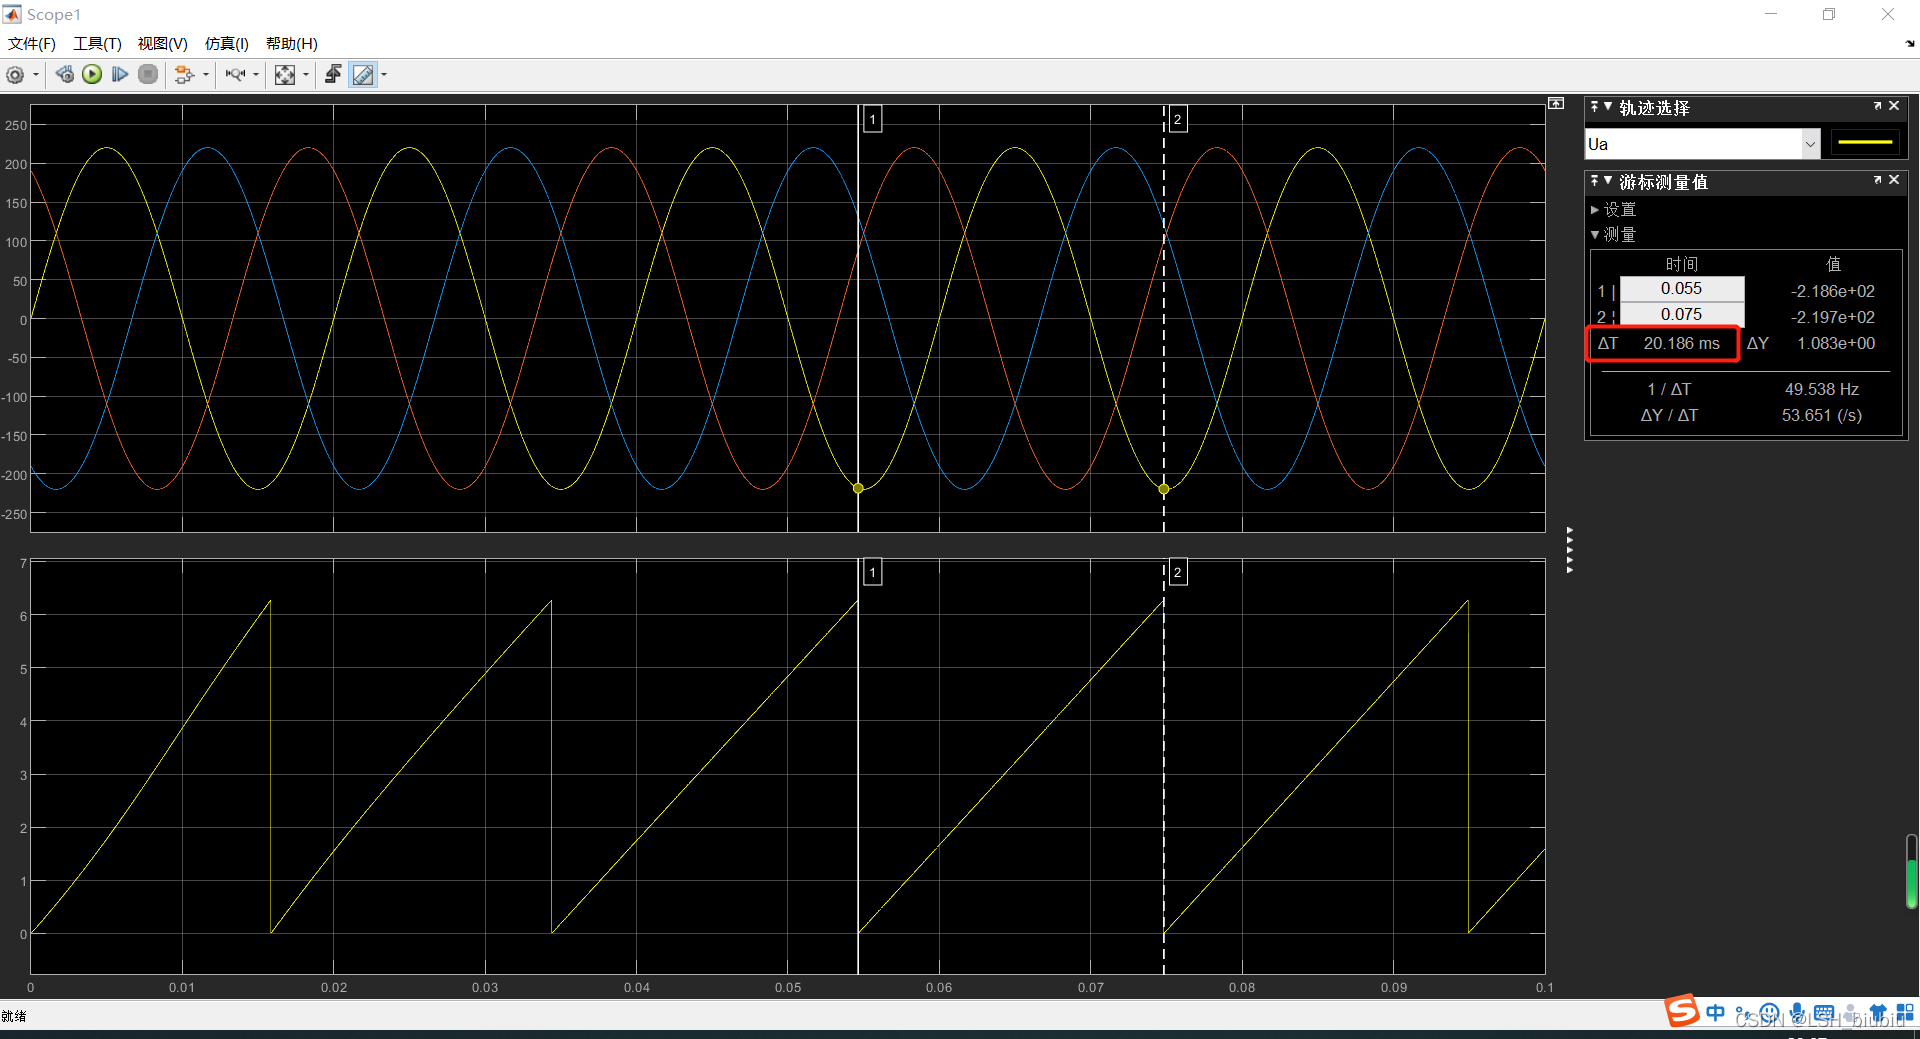Image resolution: width=1920 pixels, height=1039 pixels.
Task: Click cursor 1 value -2.186e+02
Action: [1833, 292]
